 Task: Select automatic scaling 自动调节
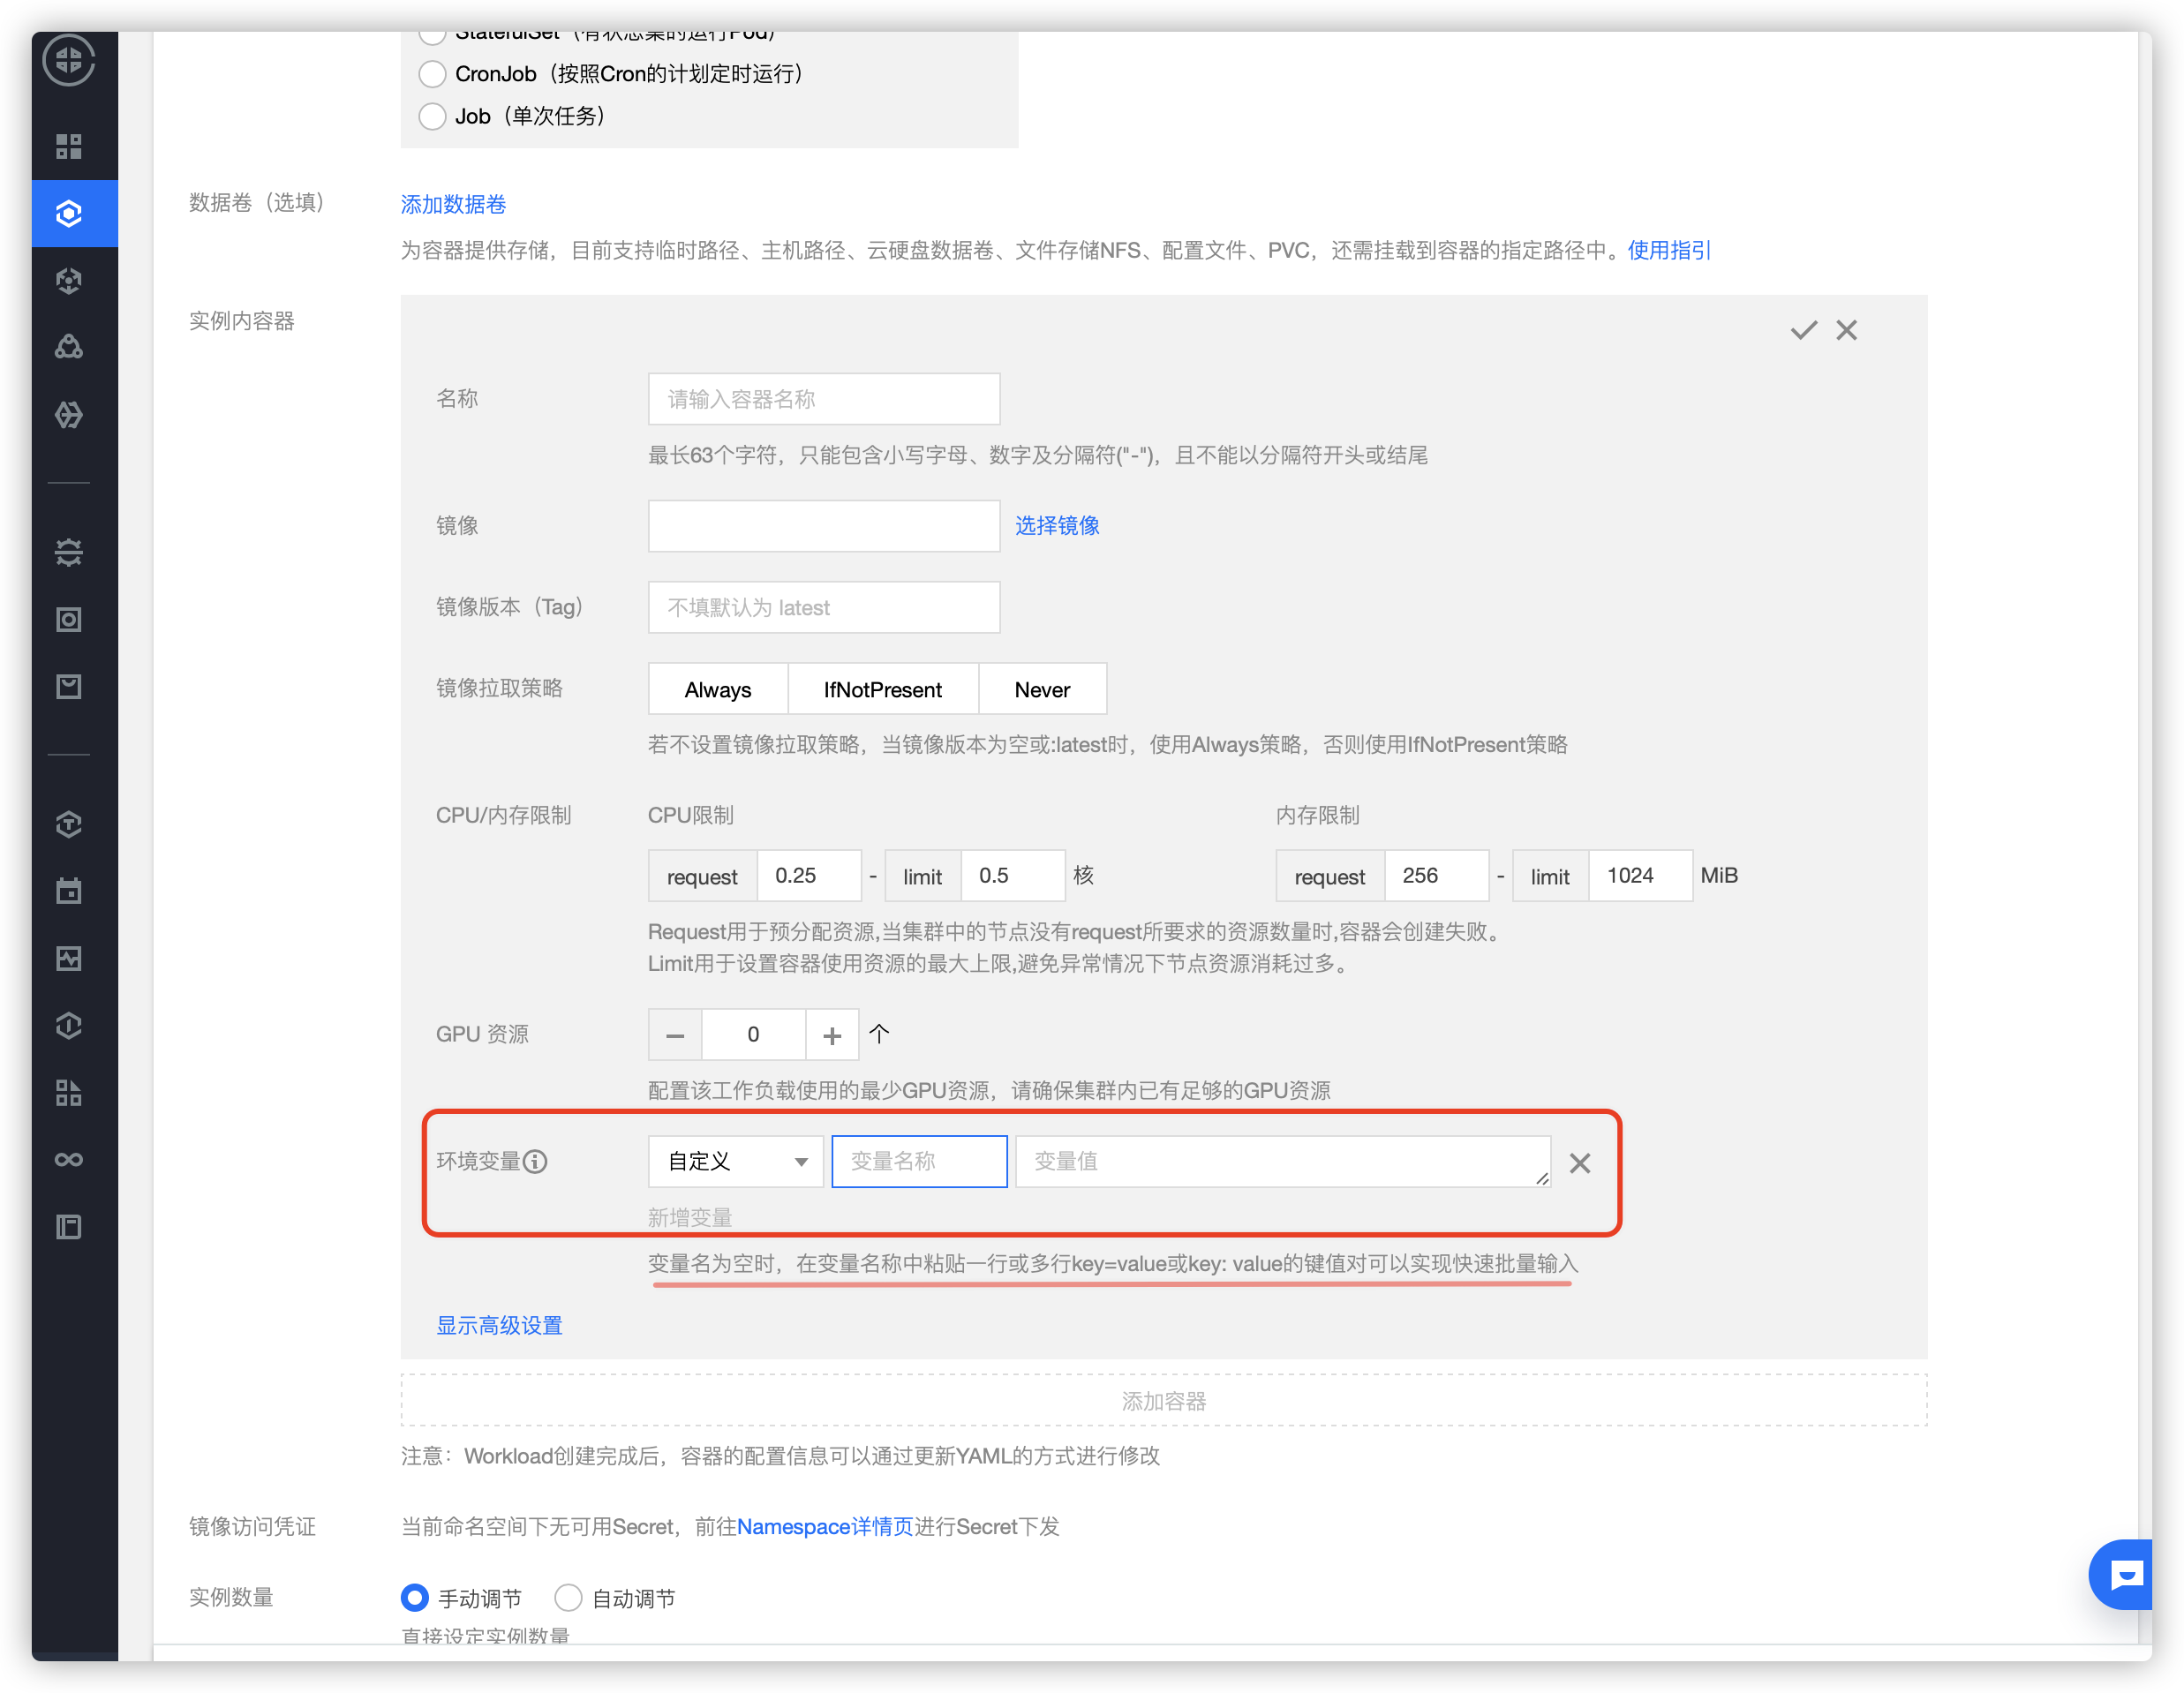pos(568,1598)
